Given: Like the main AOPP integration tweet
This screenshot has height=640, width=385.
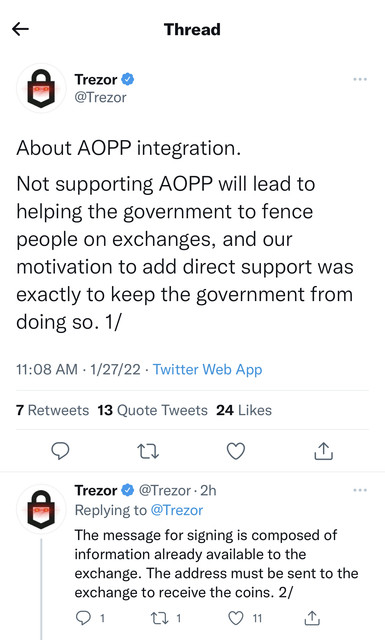Looking at the screenshot, I should tap(236, 451).
